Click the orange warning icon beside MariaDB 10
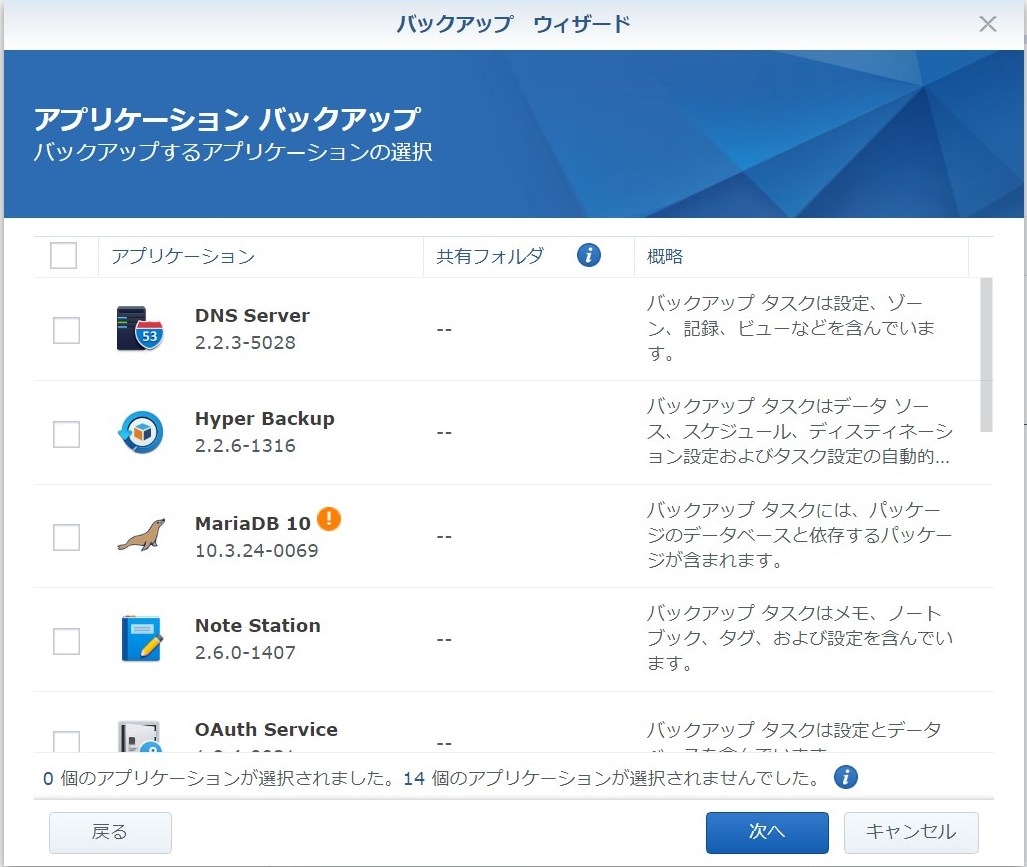The height and width of the screenshot is (867, 1027). point(329,519)
